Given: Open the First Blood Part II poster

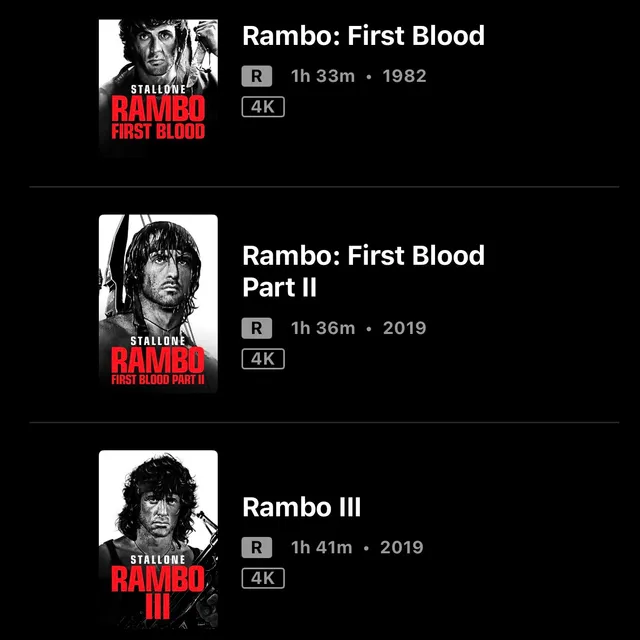Looking at the screenshot, I should pyautogui.click(x=158, y=303).
